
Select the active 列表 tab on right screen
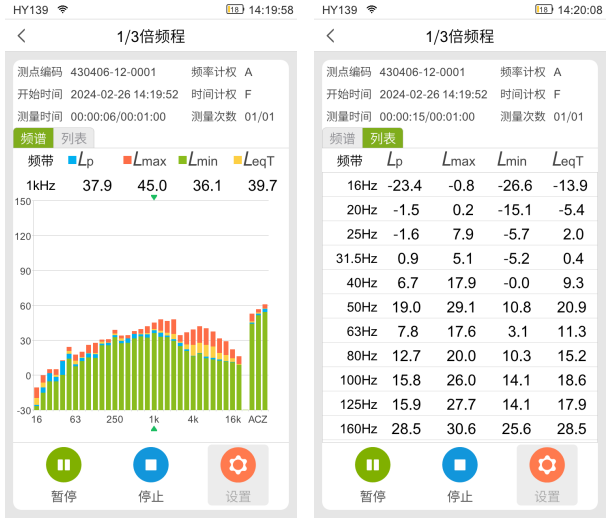coord(382,139)
